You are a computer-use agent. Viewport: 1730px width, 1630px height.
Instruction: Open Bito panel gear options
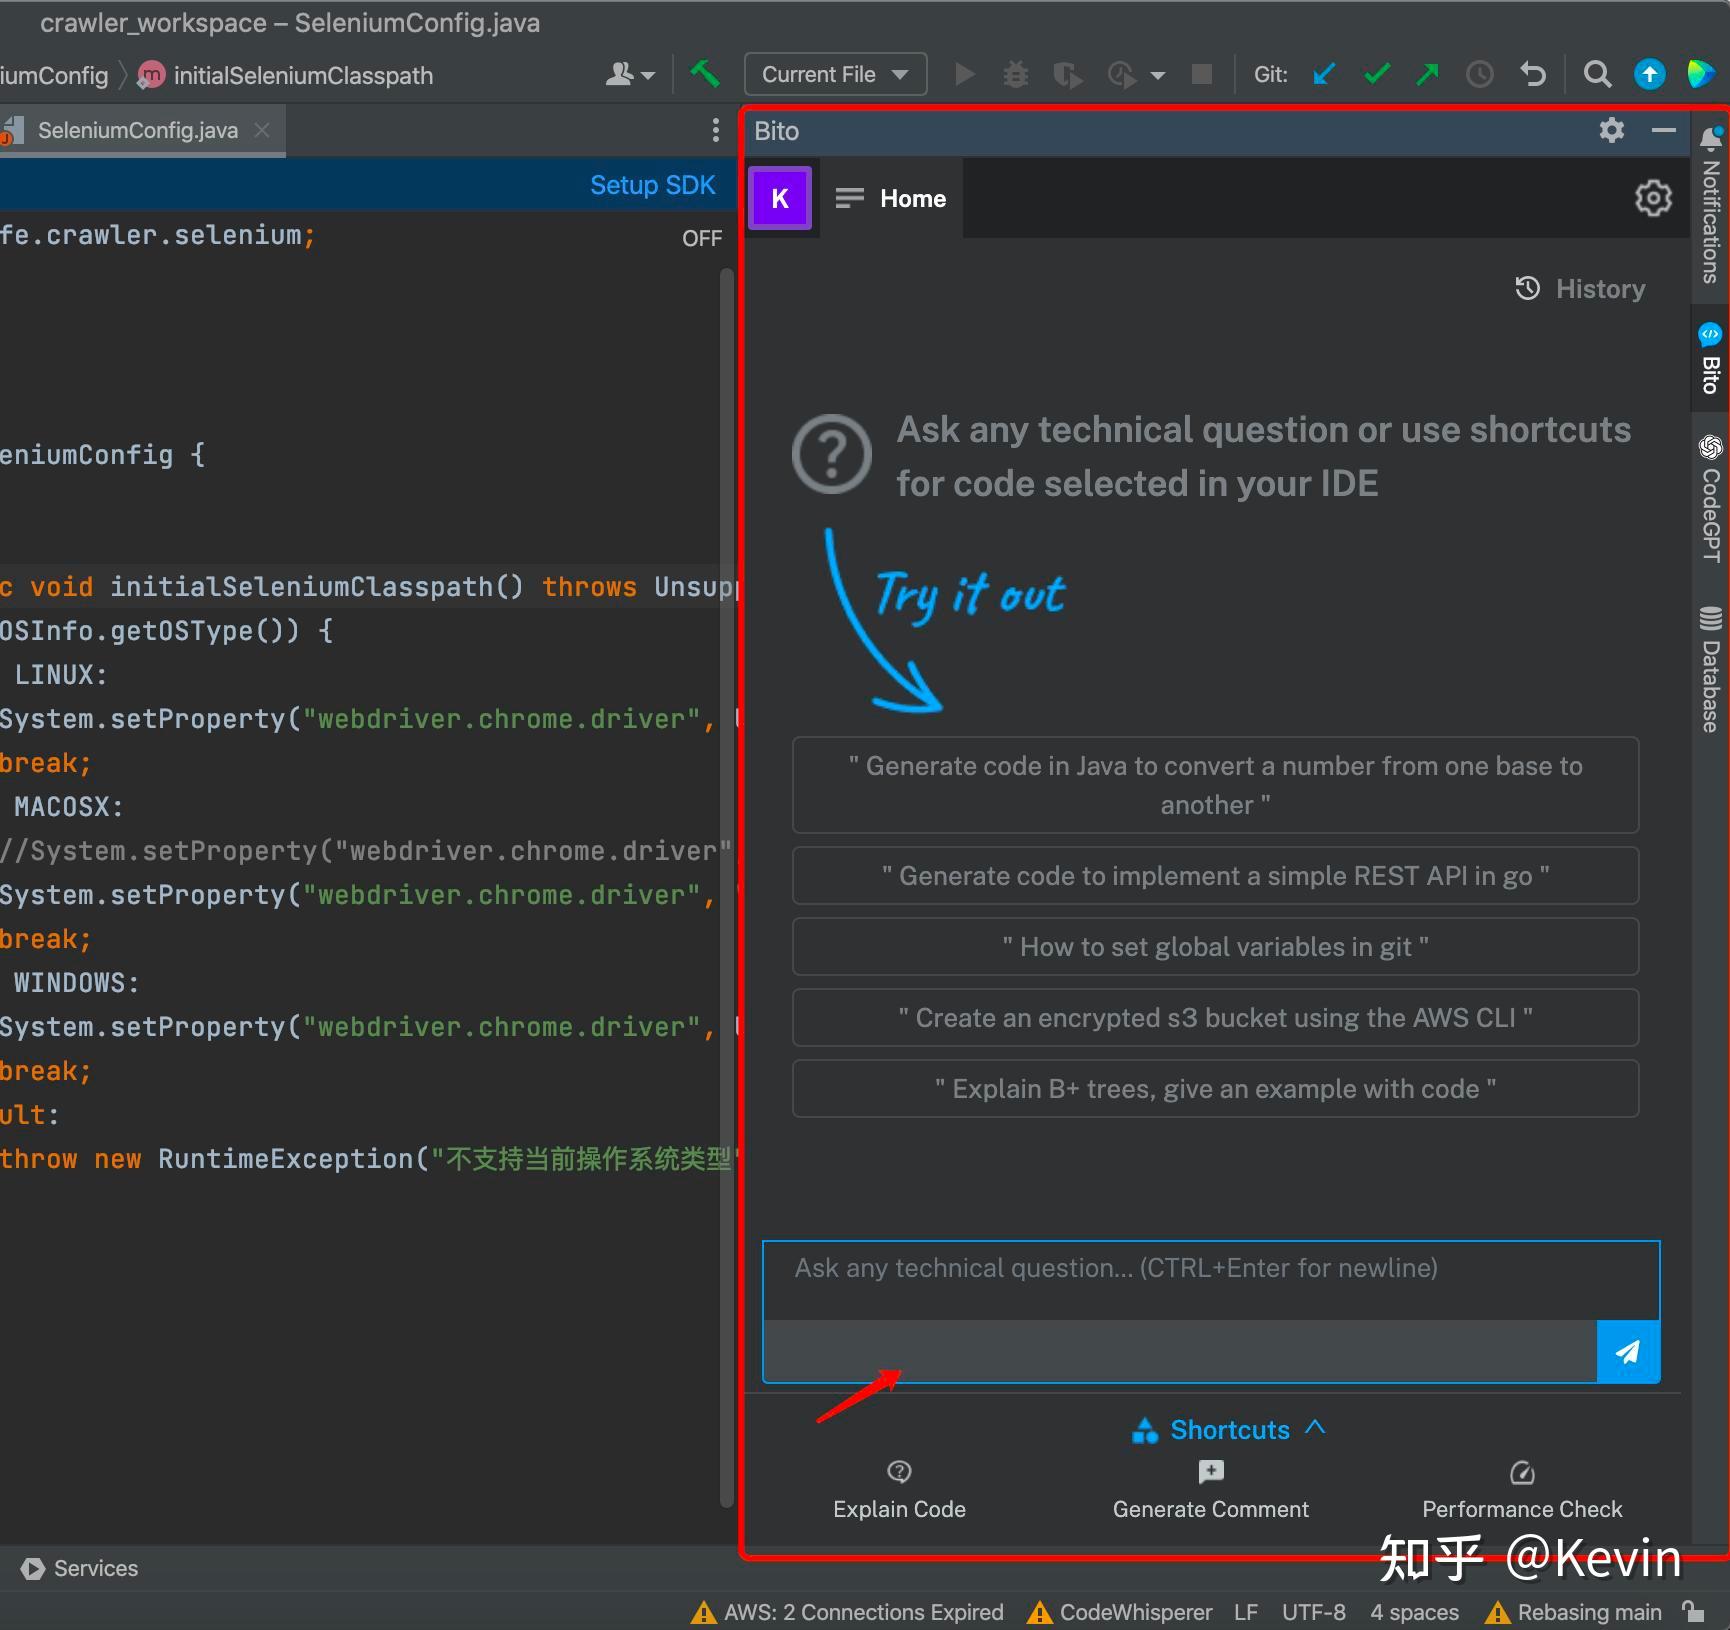pyautogui.click(x=1611, y=130)
